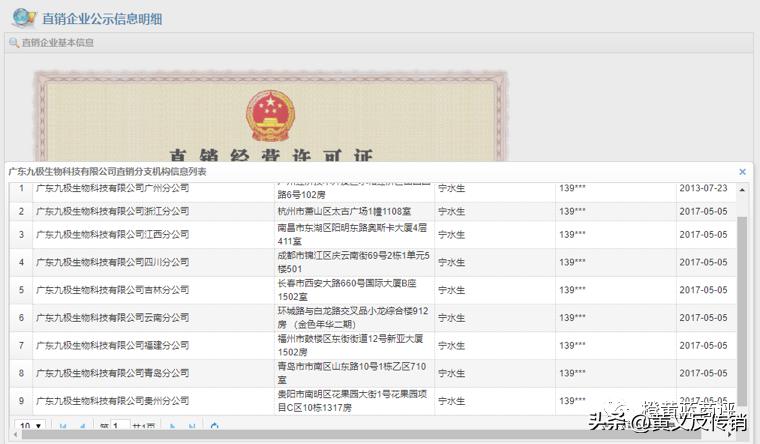Viewport: 760px width, 444px height.
Task: Close the 直销分支机构信息列表 dialog
Action: click(742, 172)
